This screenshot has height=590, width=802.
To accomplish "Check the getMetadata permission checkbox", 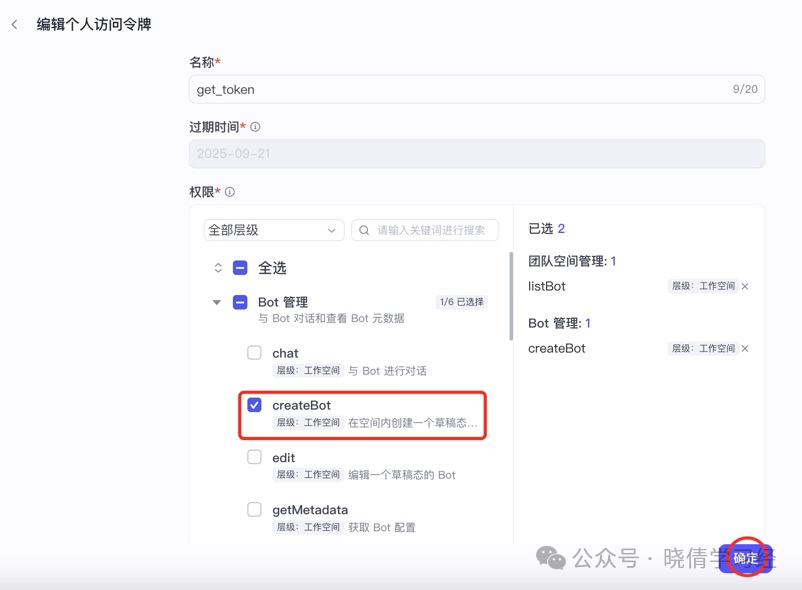I will [254, 509].
